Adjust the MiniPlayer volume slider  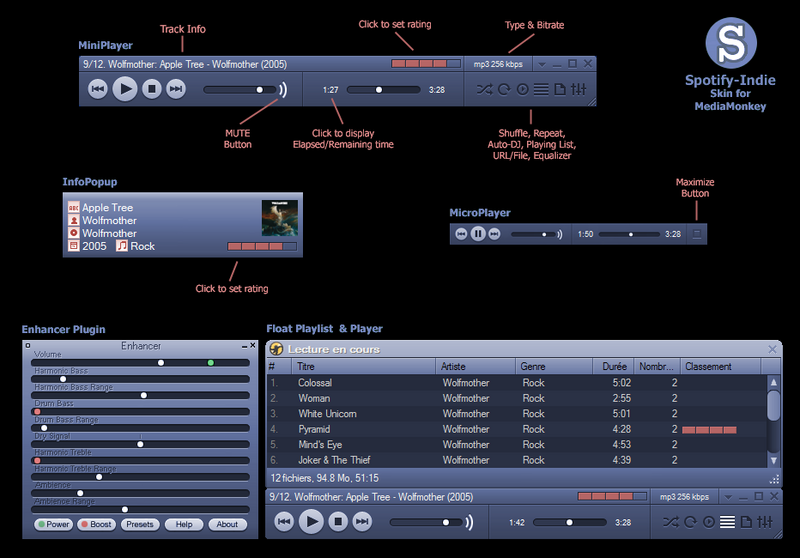click(x=240, y=90)
